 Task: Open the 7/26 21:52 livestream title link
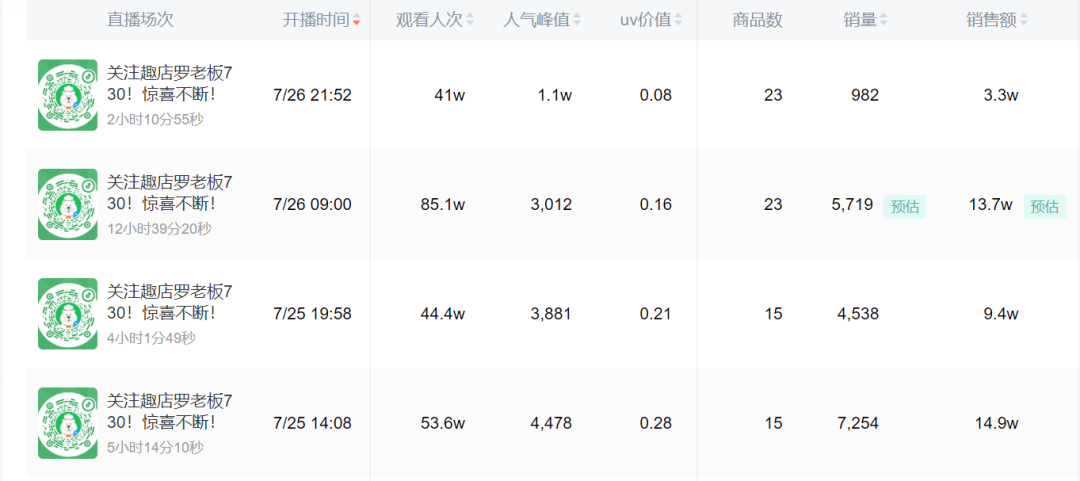pos(169,83)
